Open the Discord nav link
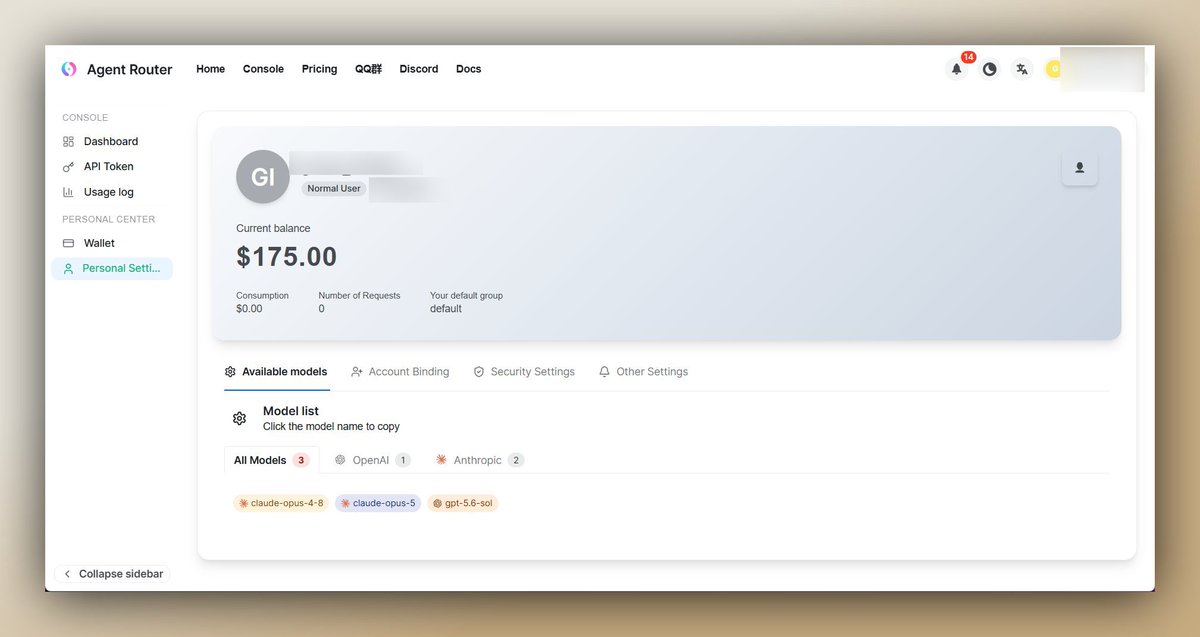 tap(419, 69)
